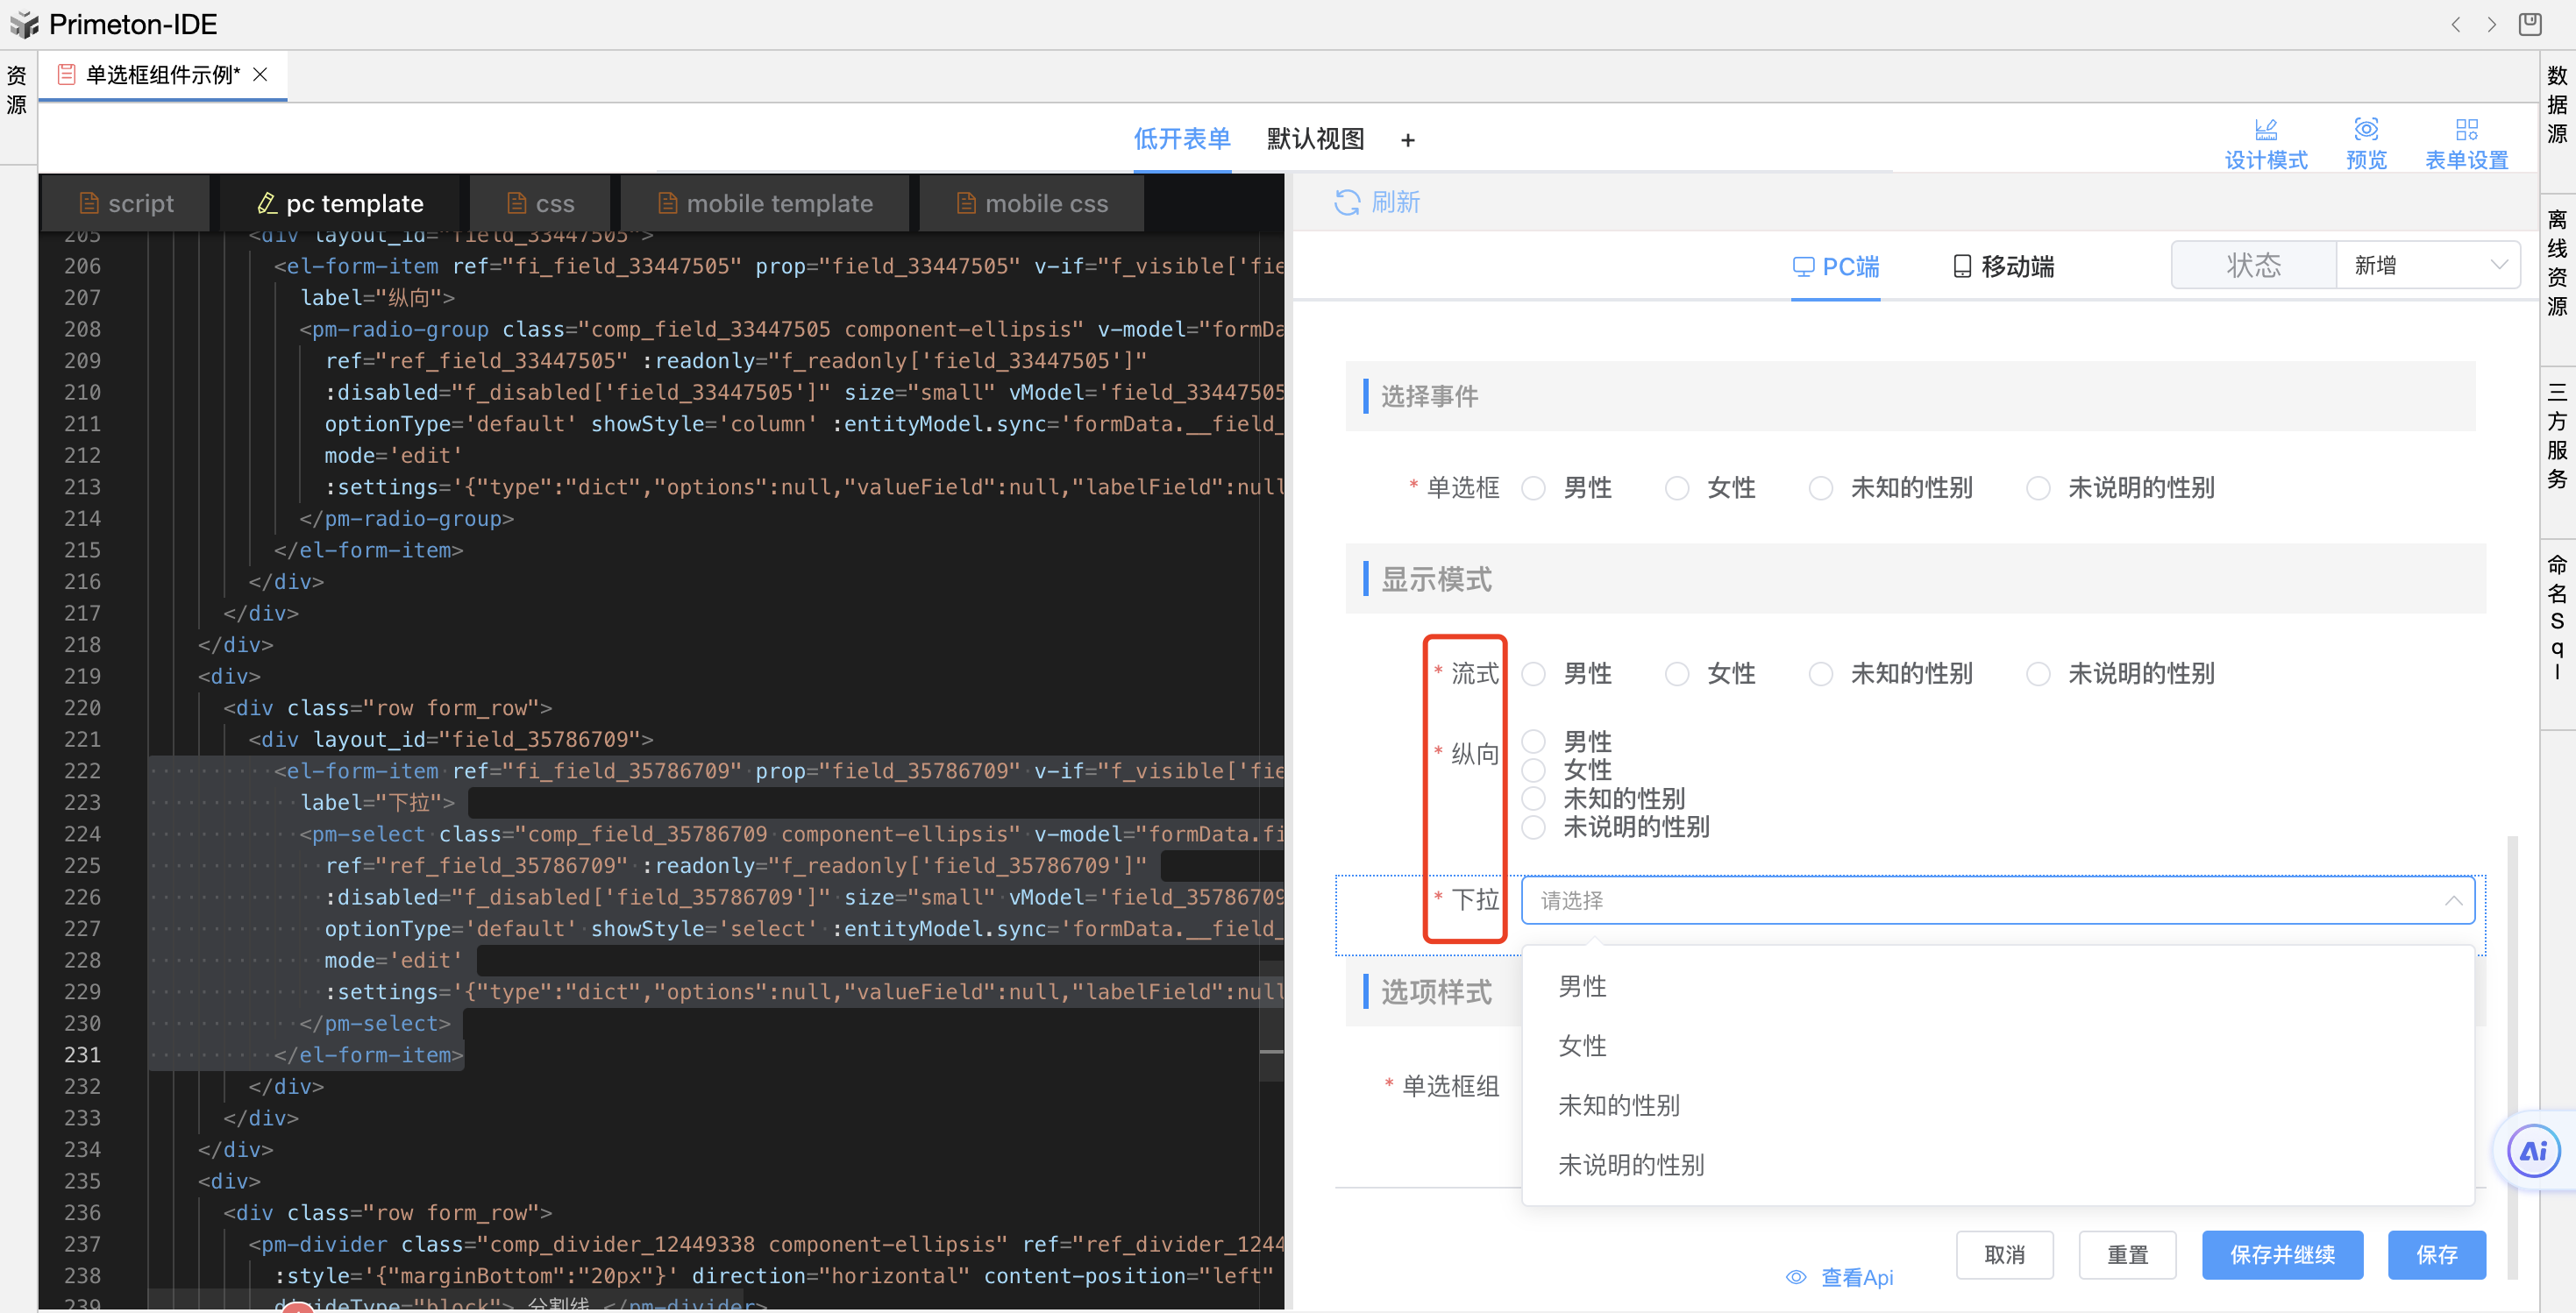Select 男性 radio in 单选框 row
2576x1313 pixels.
[1533, 488]
